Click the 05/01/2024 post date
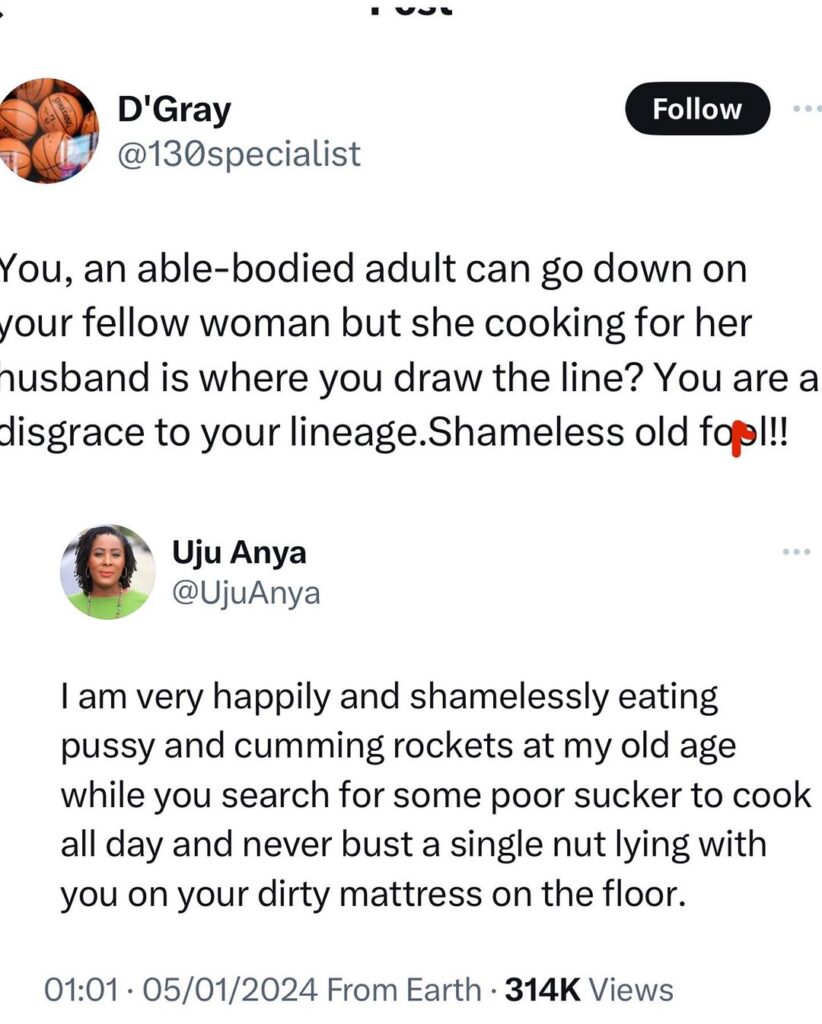This screenshot has width=822, height=1024. 232,990
